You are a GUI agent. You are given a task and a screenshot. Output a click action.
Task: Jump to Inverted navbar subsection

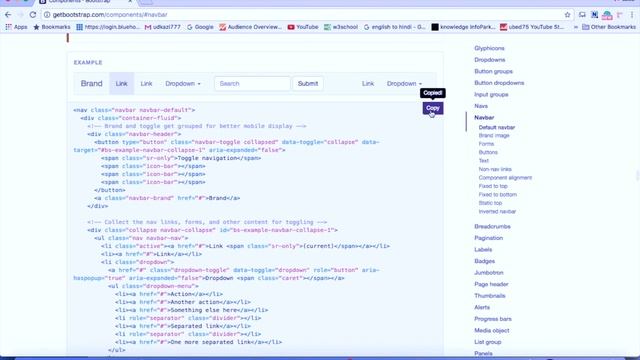(x=497, y=211)
